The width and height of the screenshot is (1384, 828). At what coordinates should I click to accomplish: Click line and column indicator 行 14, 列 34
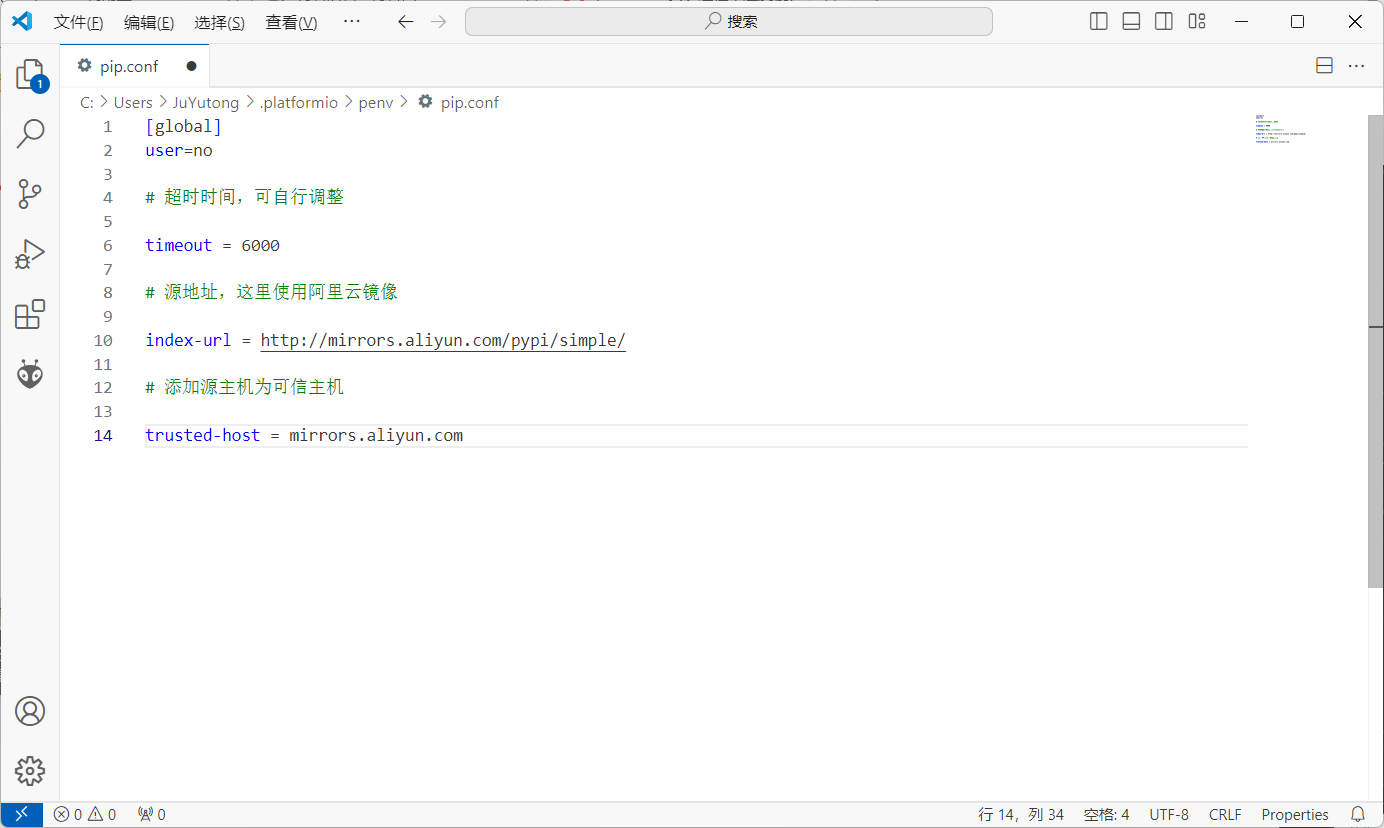click(1021, 814)
